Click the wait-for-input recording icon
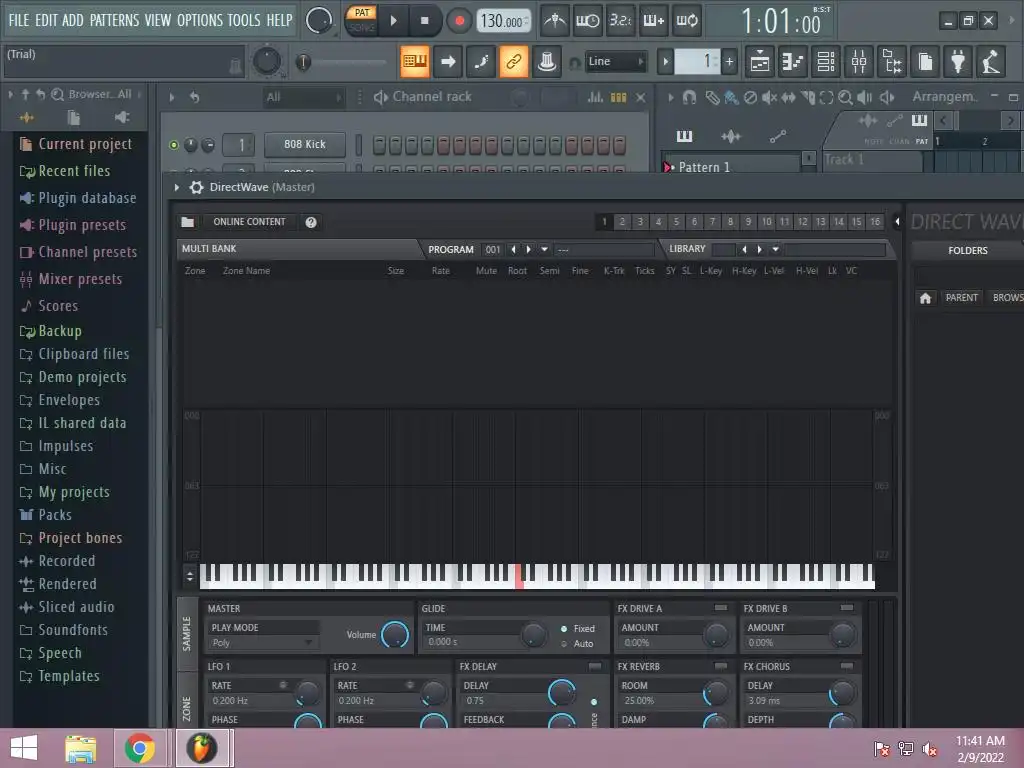 coord(587,21)
